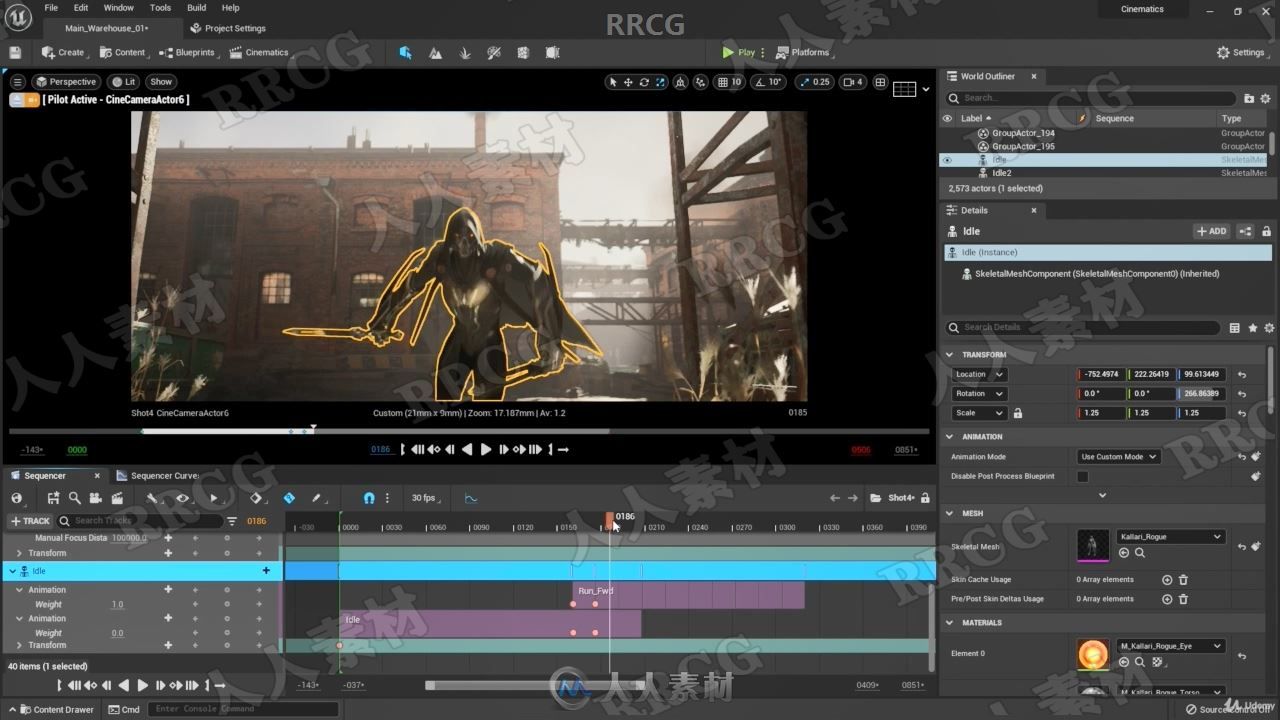Open the 30 fps frame rate dropdown
The width and height of the screenshot is (1280, 720).
coord(427,498)
